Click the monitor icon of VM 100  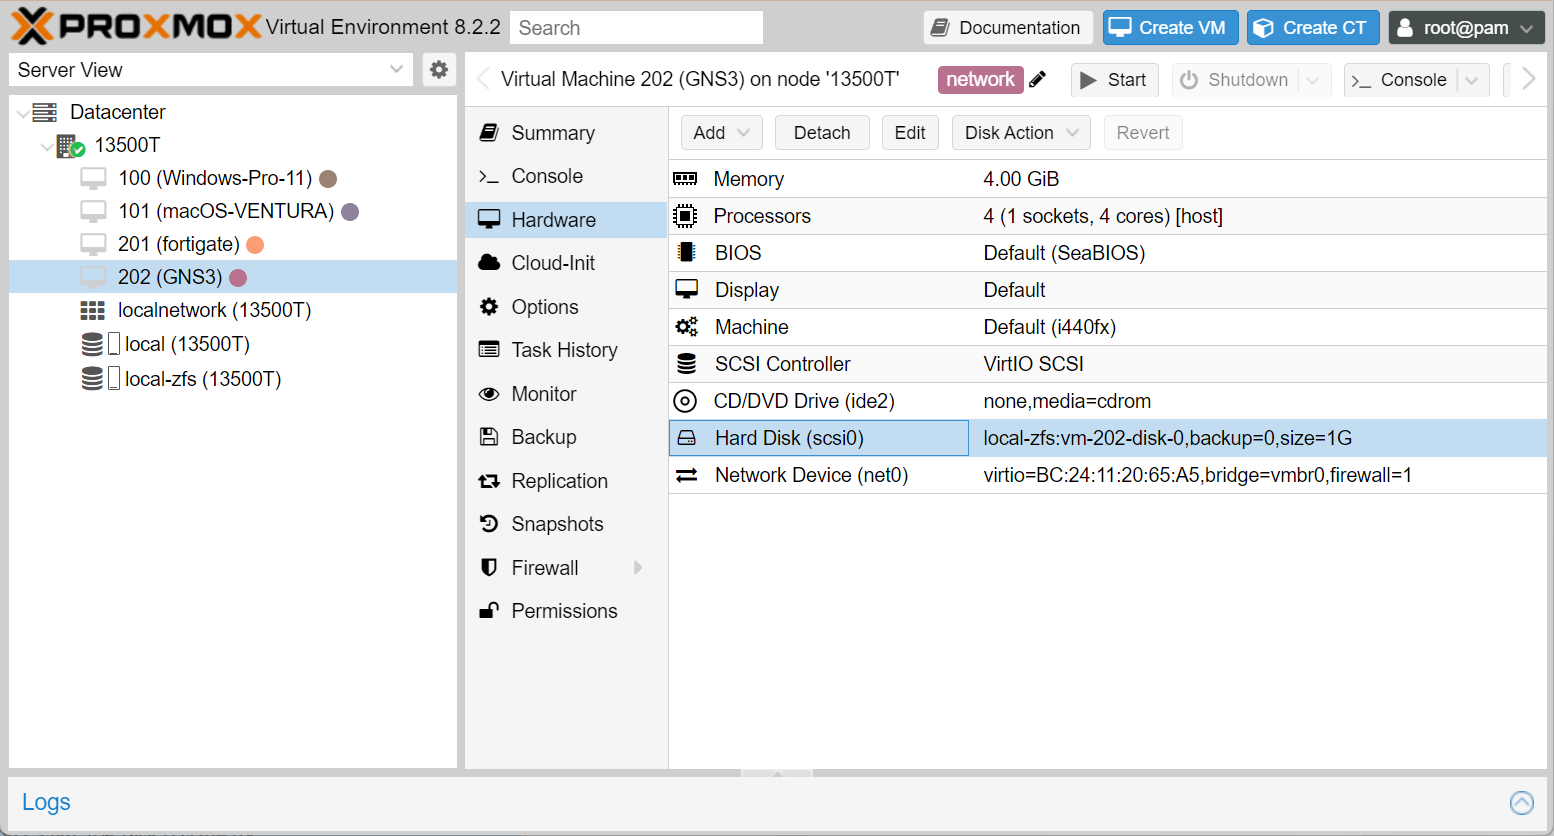tap(93, 179)
